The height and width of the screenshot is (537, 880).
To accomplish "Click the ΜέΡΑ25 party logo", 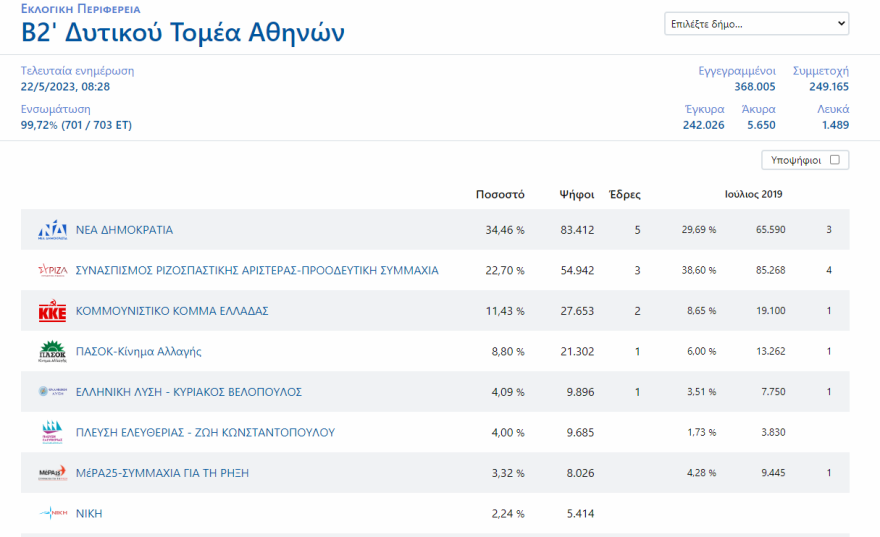I will pyautogui.click(x=52, y=473).
